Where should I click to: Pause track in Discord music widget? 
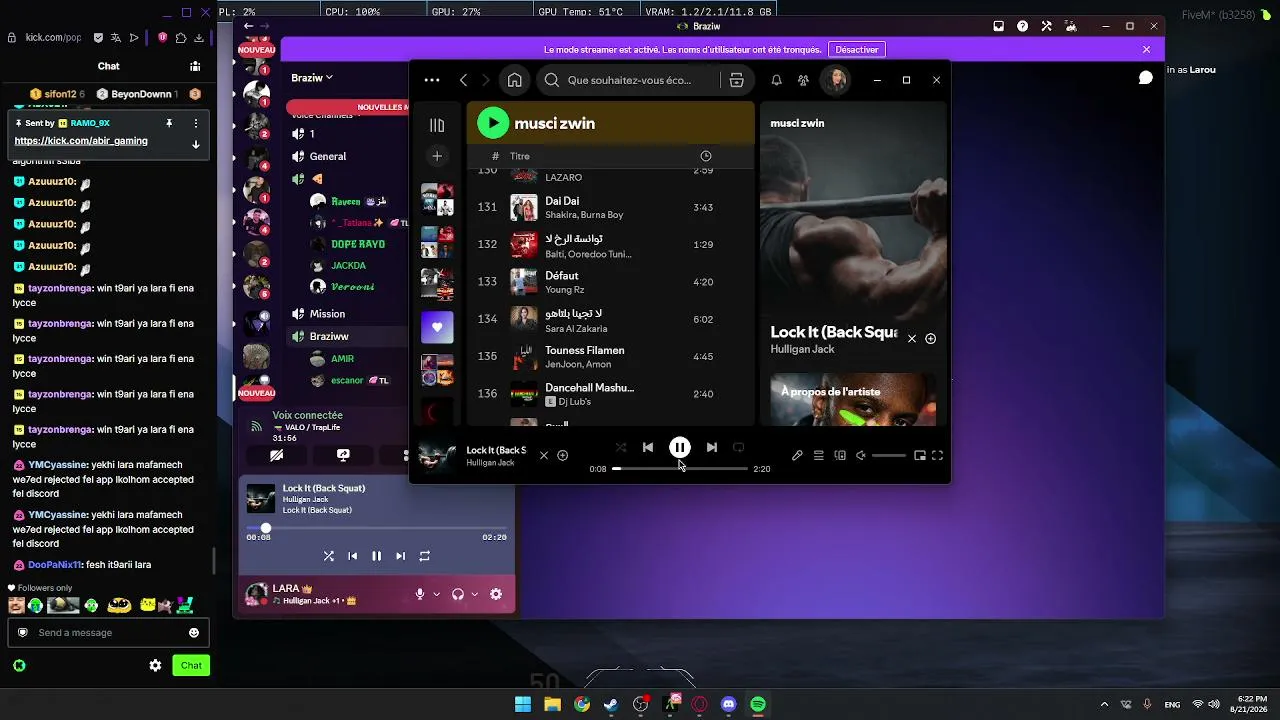pos(376,556)
